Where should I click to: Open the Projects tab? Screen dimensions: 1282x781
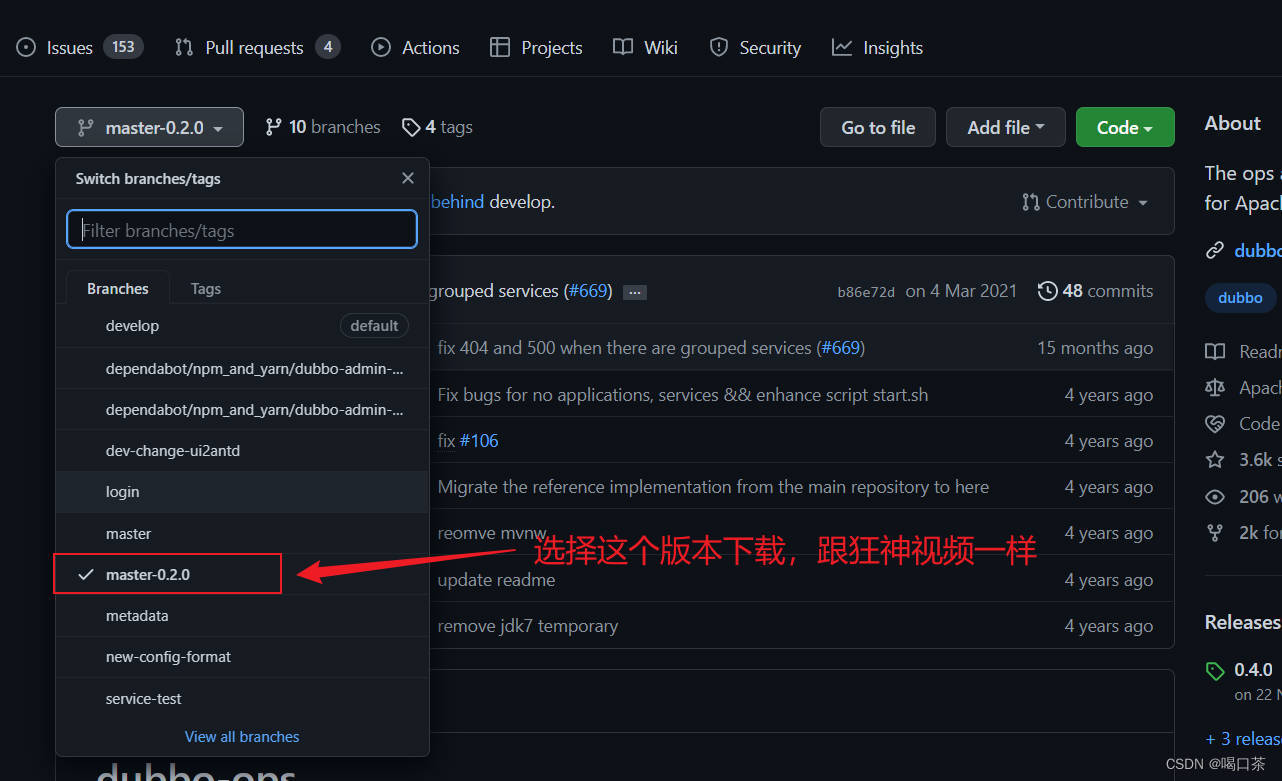click(536, 47)
